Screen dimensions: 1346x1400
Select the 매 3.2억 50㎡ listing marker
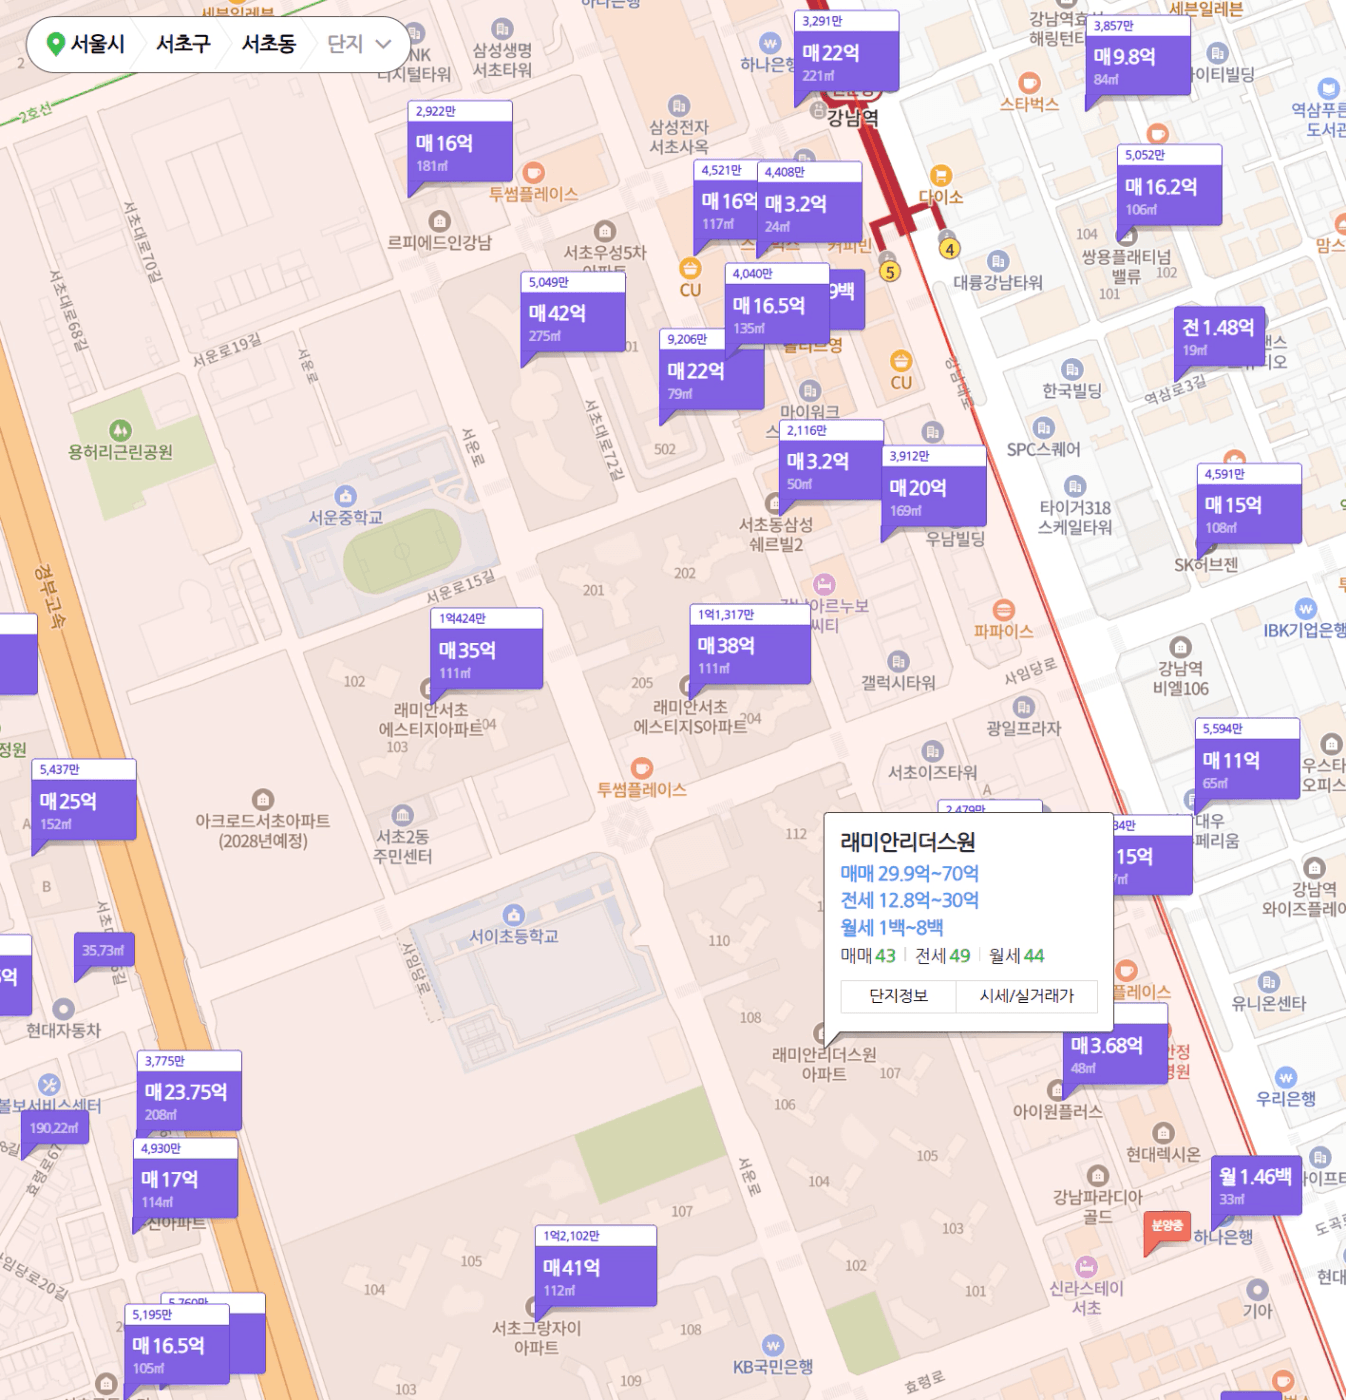click(831, 461)
